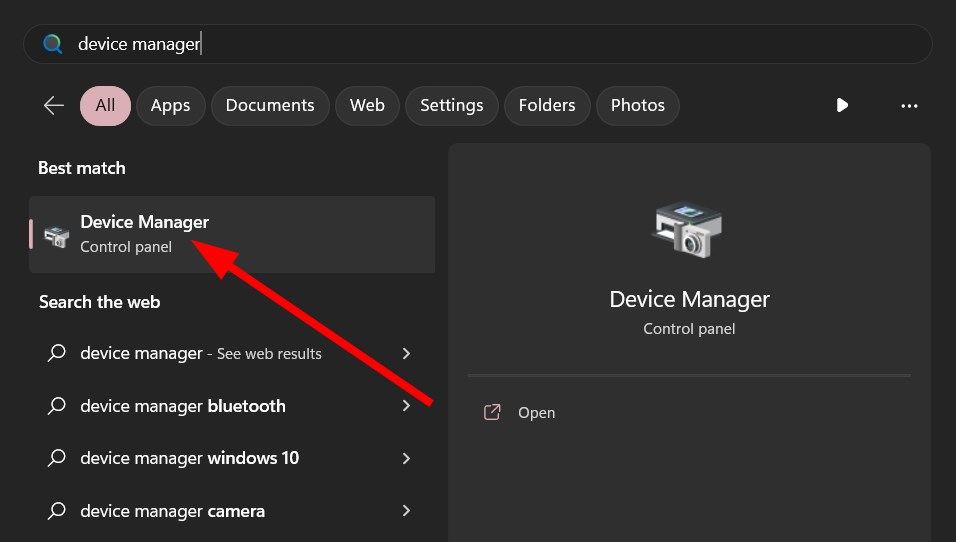956x542 pixels.
Task: Show more filters with the play arrow
Action: (842, 105)
